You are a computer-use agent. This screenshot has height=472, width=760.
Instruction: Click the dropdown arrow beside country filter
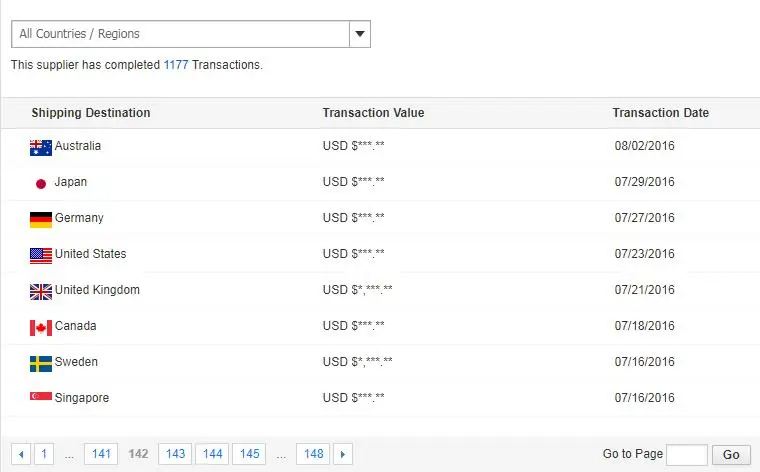pos(360,34)
